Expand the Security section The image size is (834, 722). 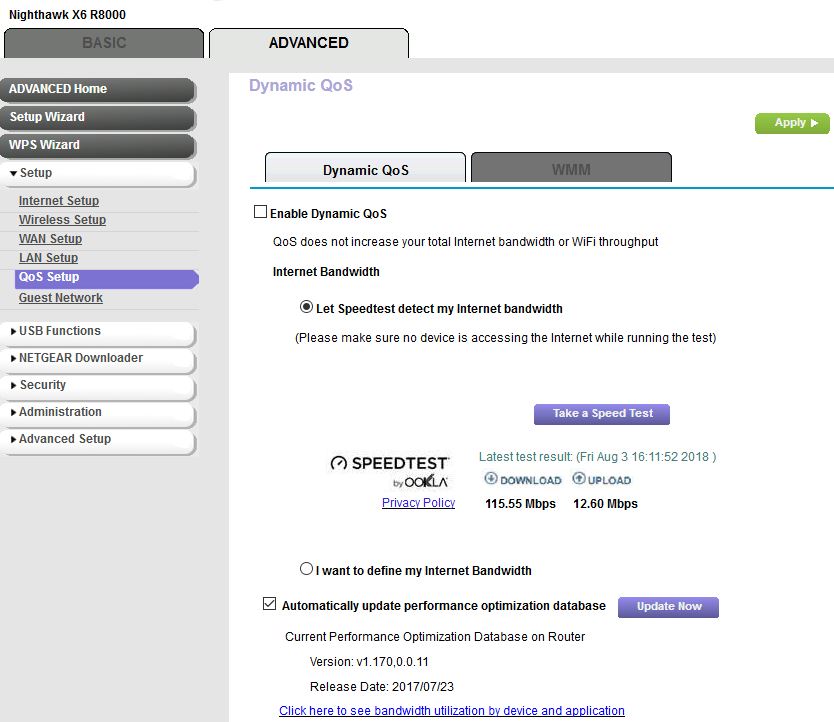click(x=98, y=386)
